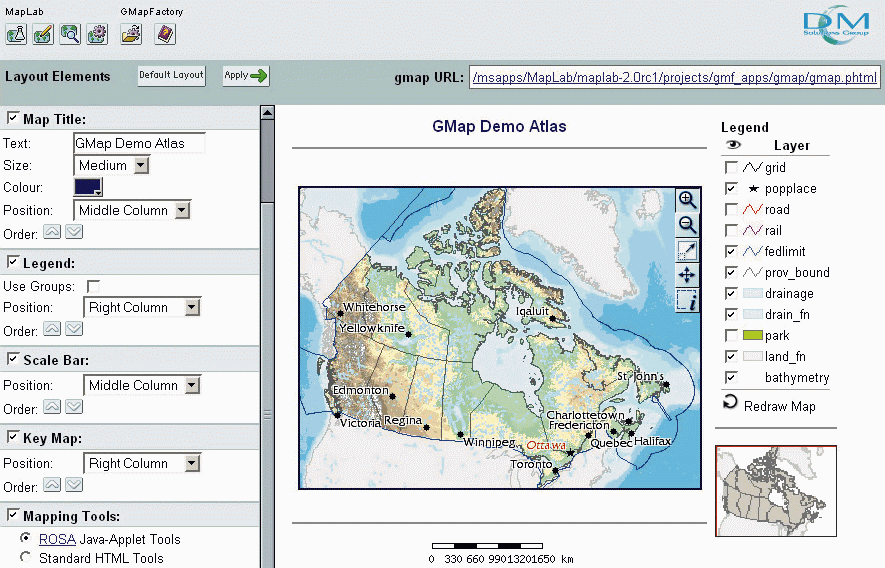
Task: Move Scale Bar order up
Action: [x=52, y=407]
